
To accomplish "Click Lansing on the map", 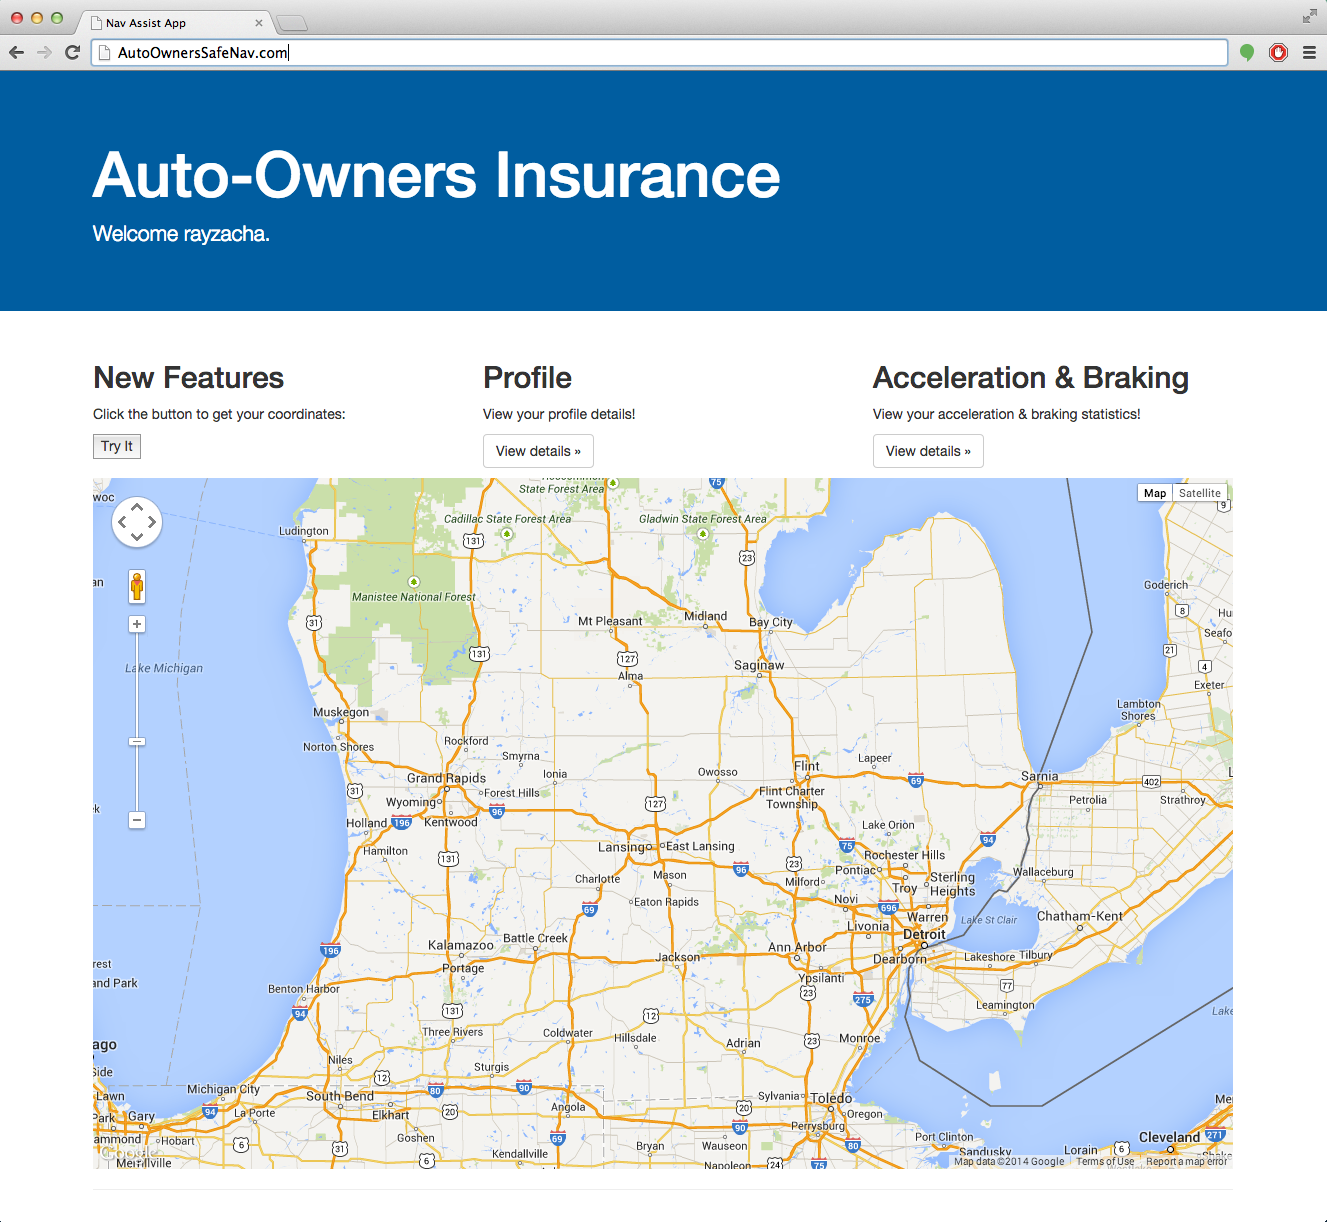I will (x=624, y=847).
